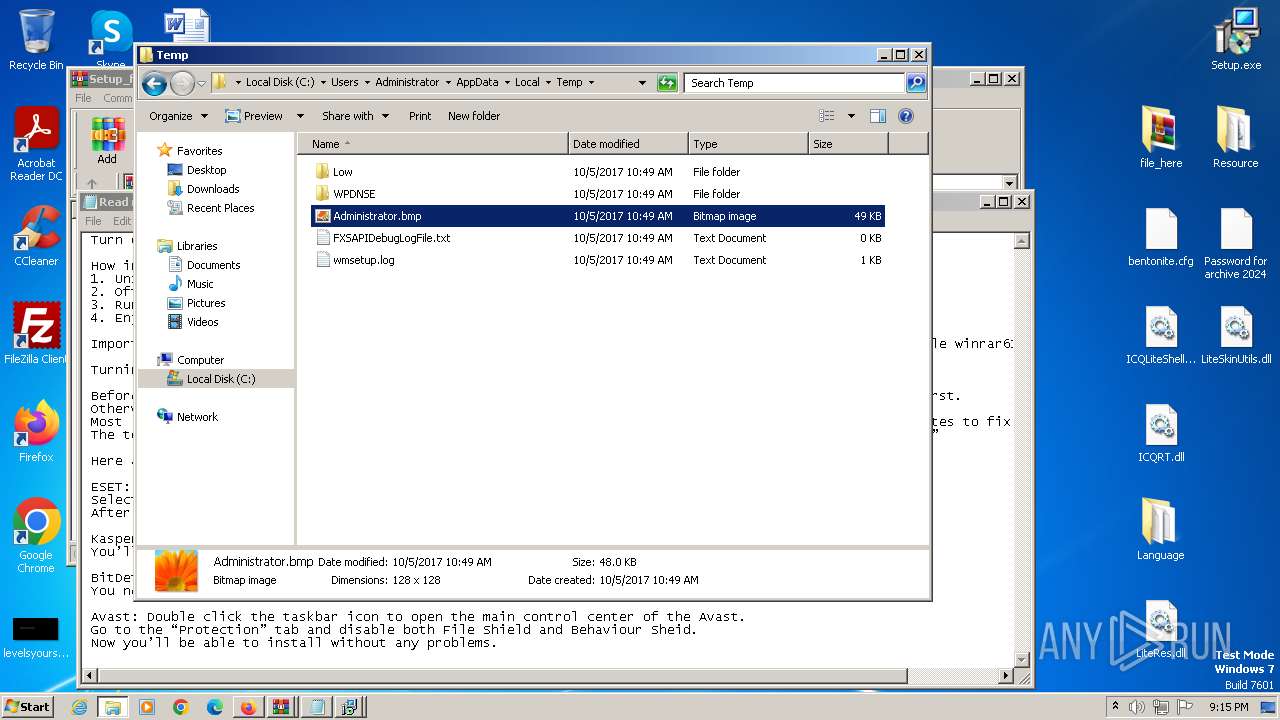Change view using the views icon

click(826, 116)
